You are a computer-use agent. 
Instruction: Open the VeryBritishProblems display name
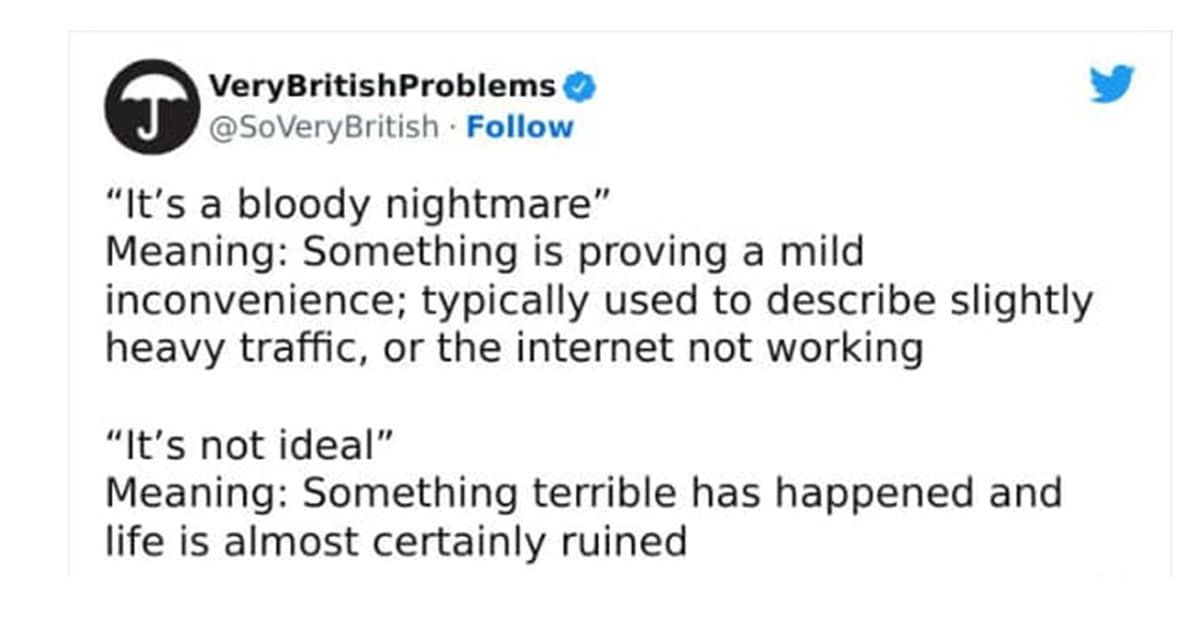click(382, 86)
